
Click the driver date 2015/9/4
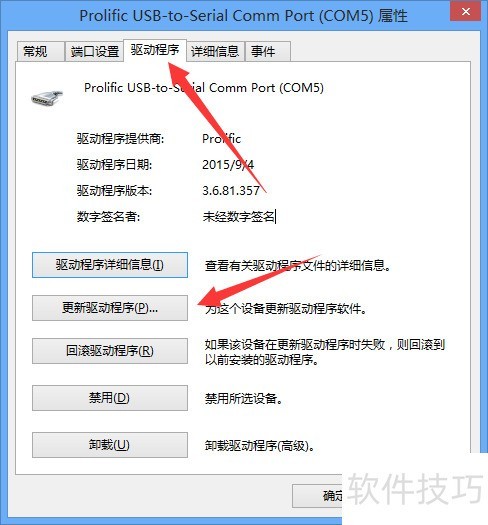click(228, 164)
